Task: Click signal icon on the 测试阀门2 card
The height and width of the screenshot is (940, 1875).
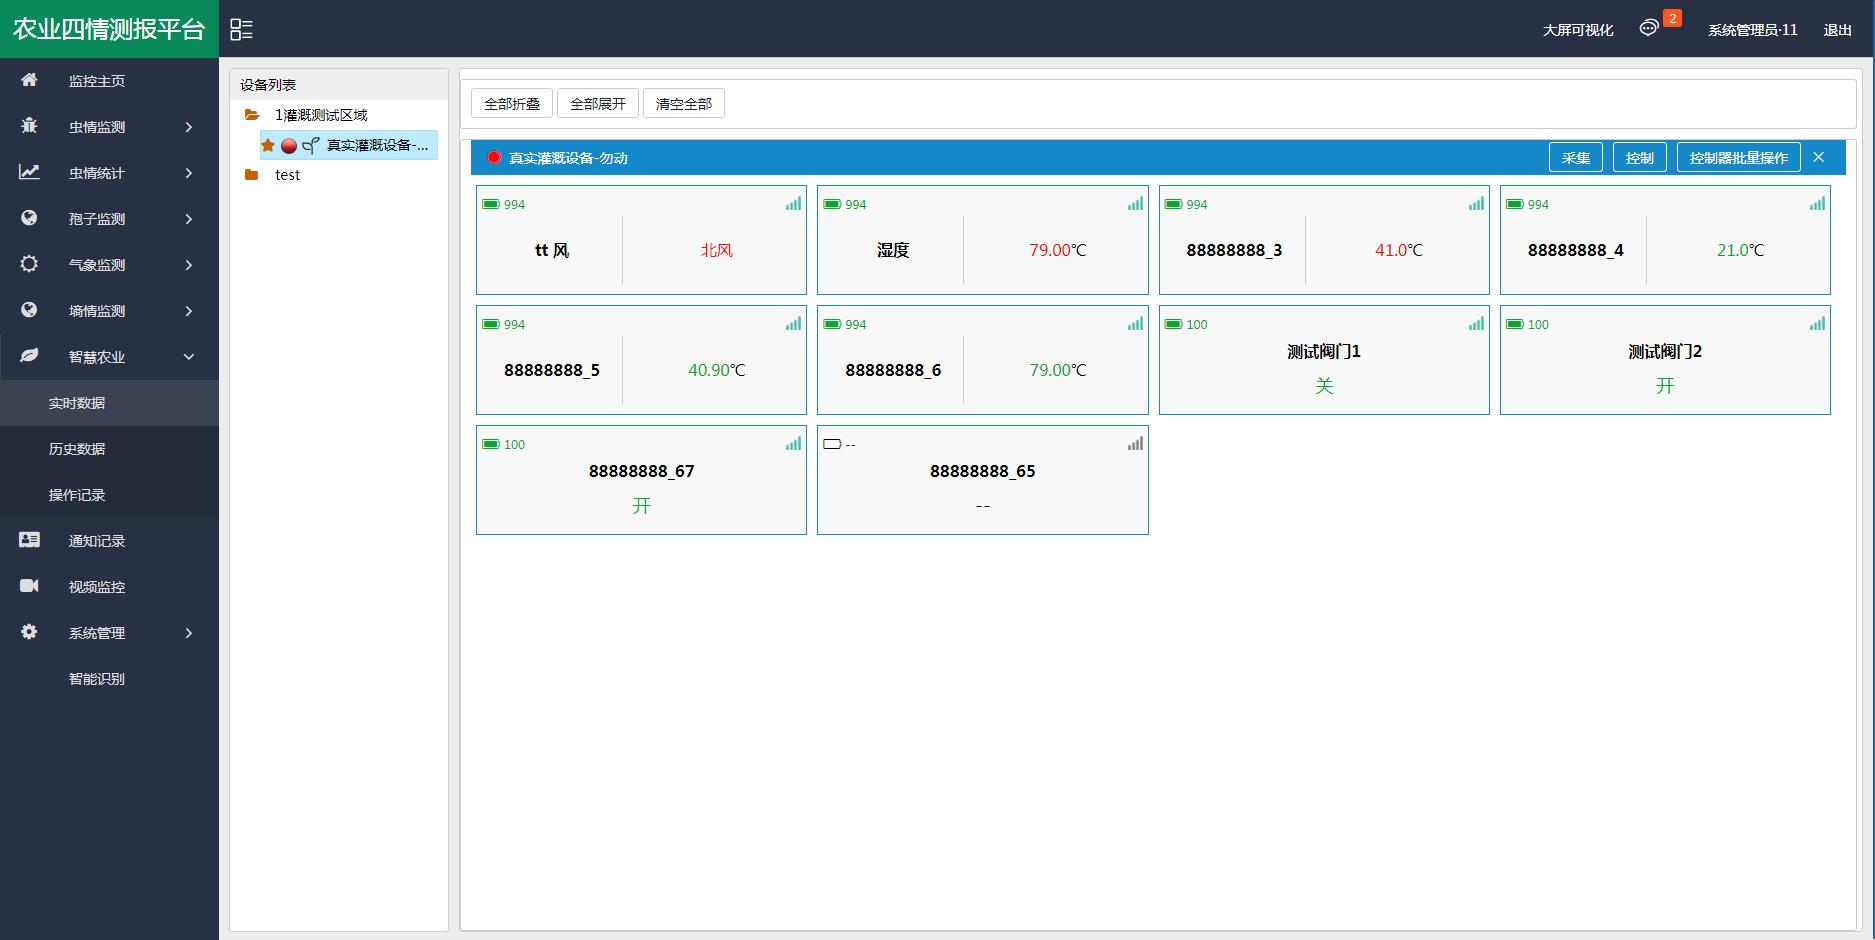Action: pos(1817,324)
